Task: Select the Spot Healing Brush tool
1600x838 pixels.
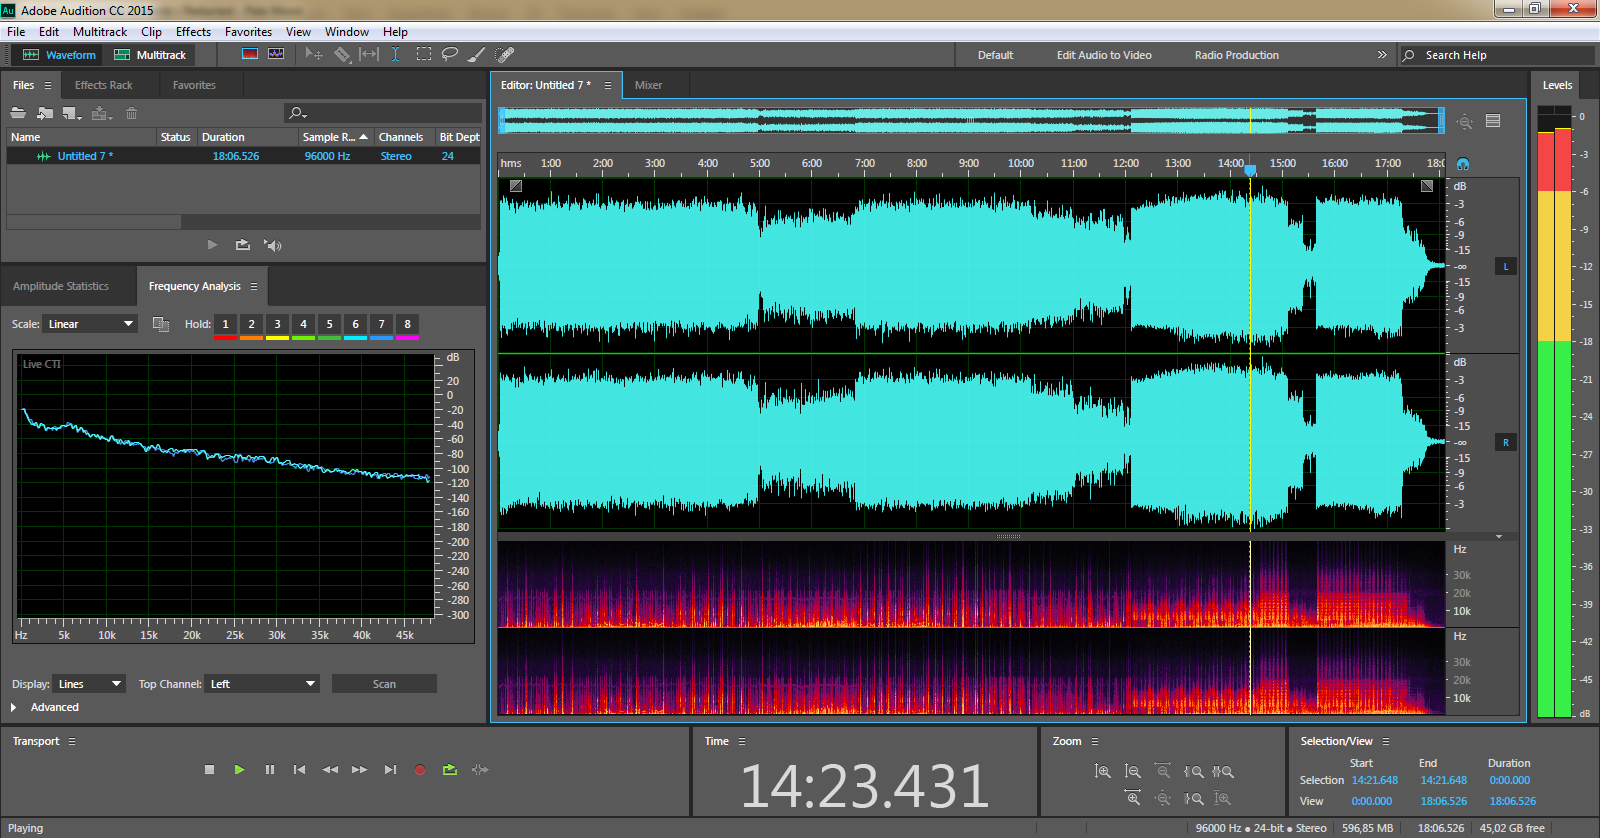Action: point(505,54)
